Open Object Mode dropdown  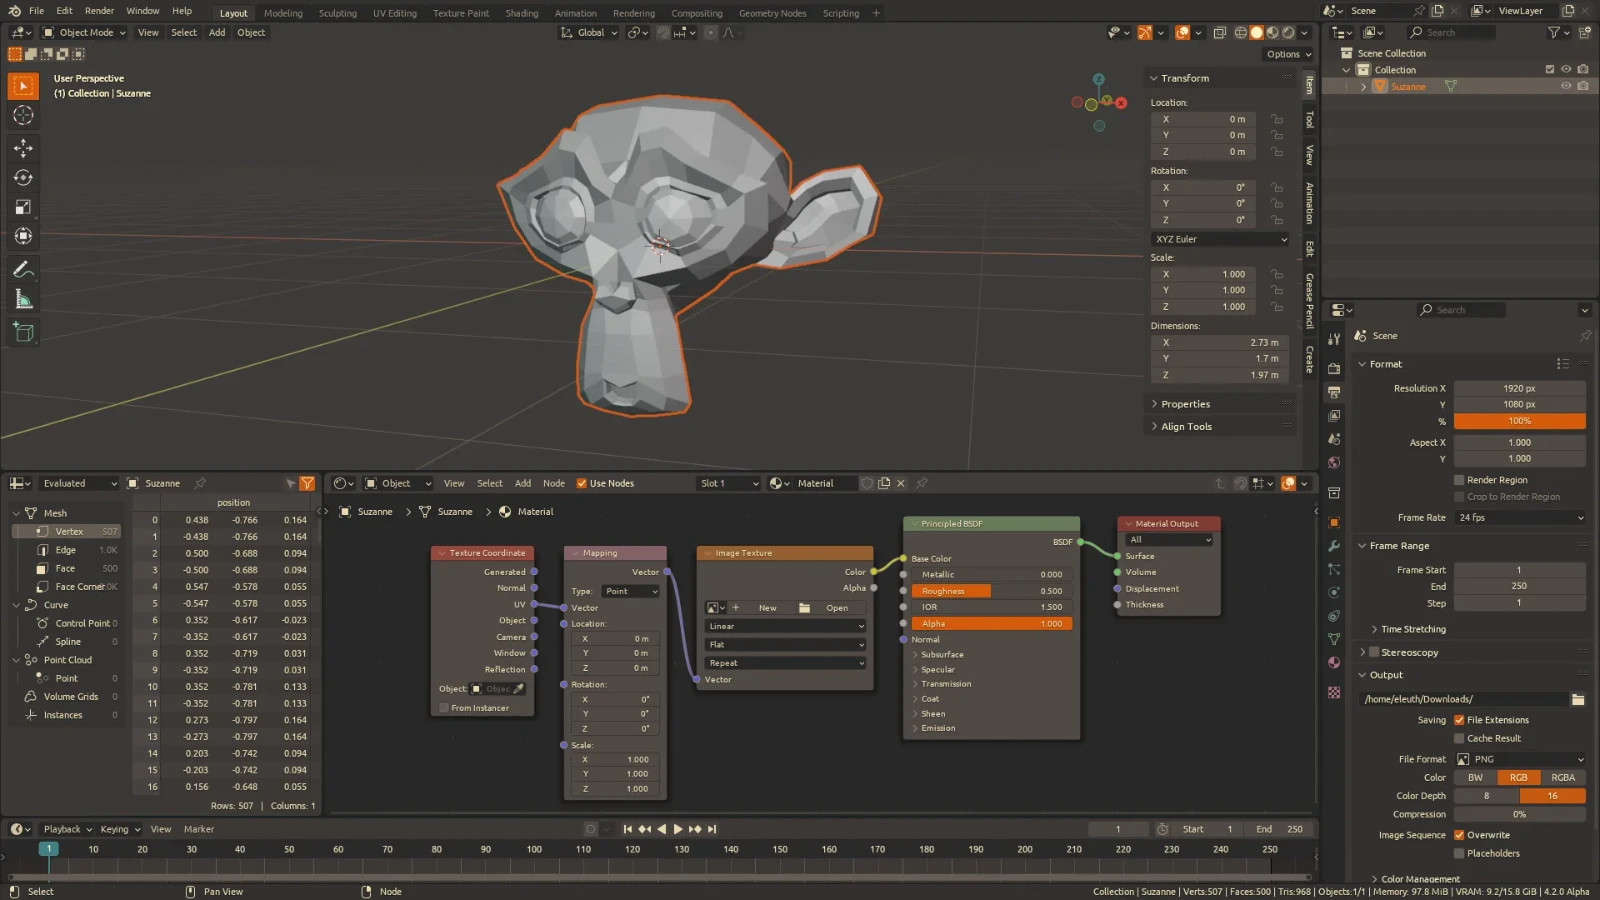tap(85, 33)
